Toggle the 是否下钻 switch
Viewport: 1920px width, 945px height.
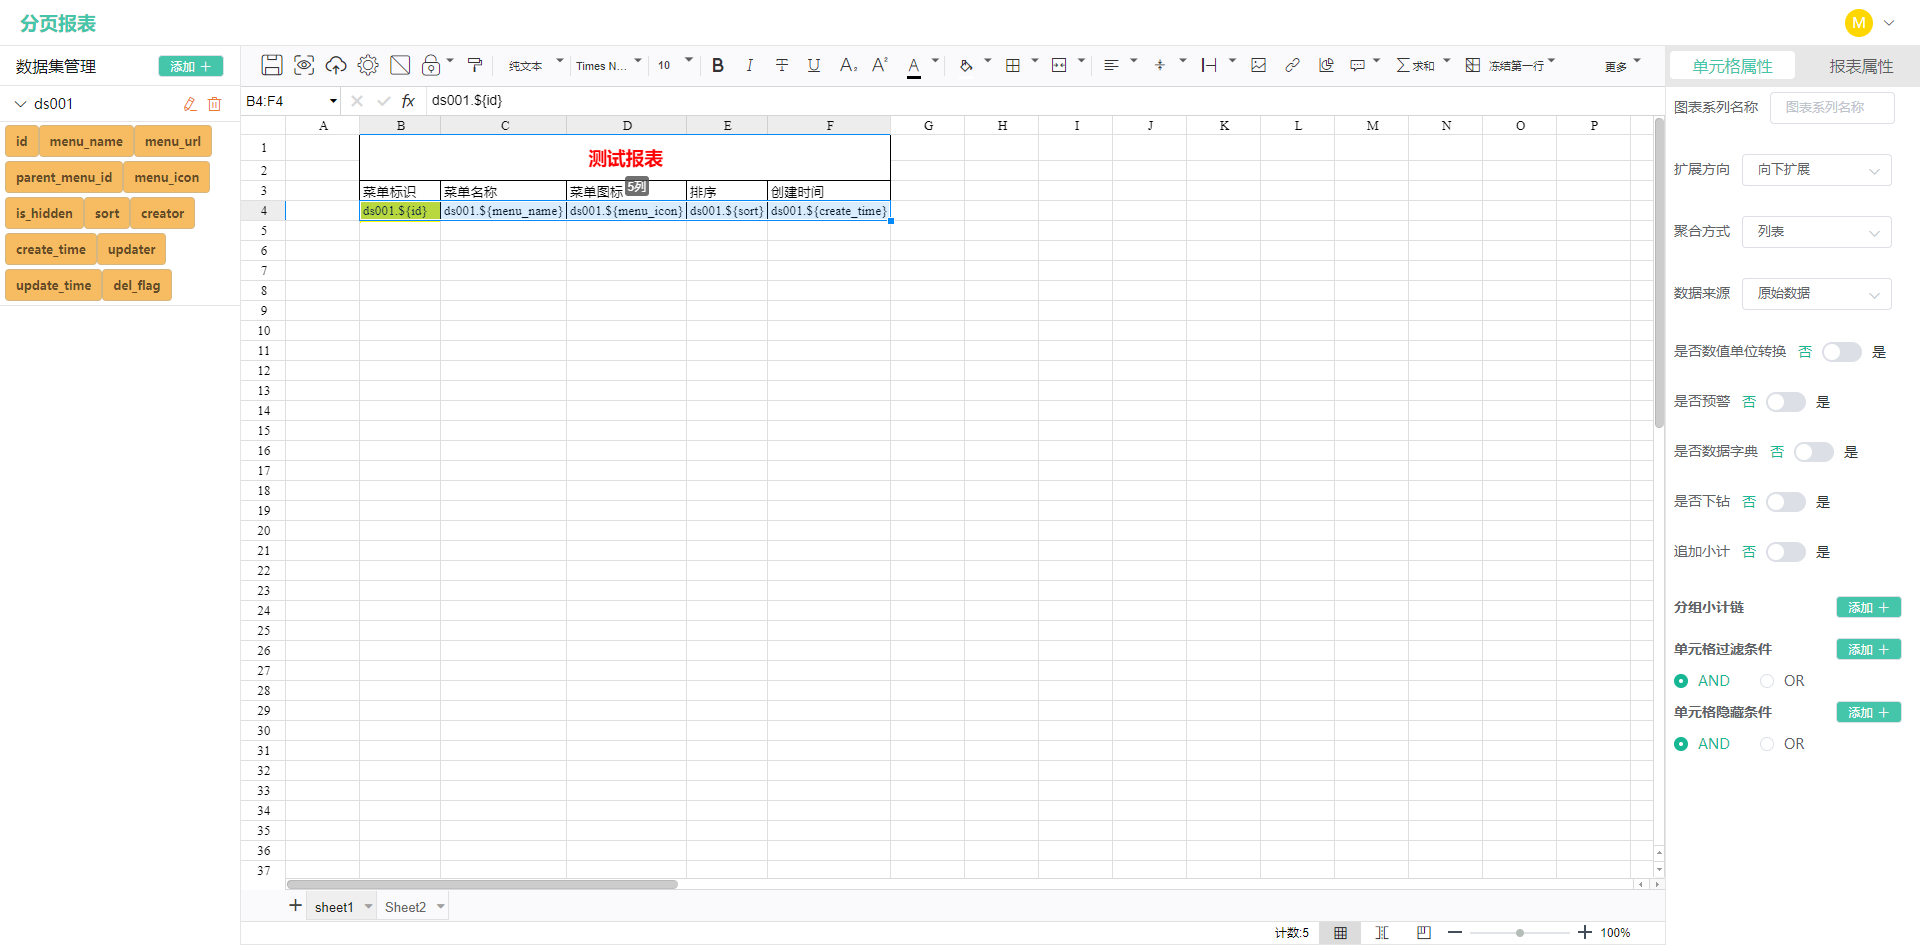1785,502
